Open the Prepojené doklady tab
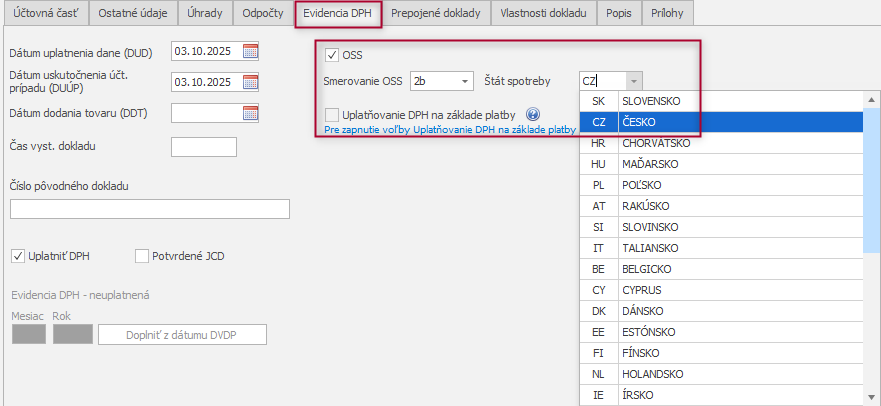This screenshot has width=881, height=406. (x=435, y=13)
